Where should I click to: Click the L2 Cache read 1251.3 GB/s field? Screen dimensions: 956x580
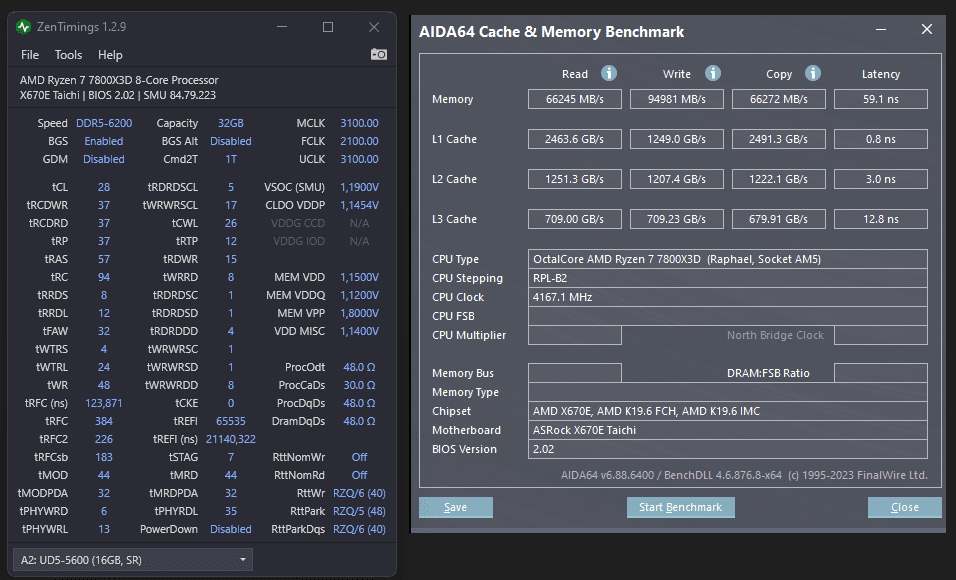click(575, 179)
